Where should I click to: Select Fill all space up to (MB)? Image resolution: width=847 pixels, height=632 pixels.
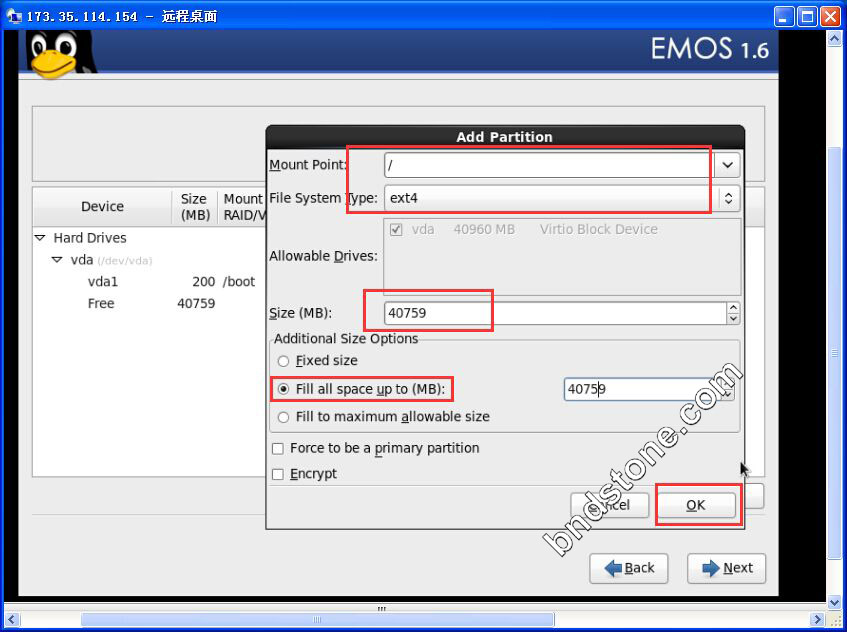283,389
